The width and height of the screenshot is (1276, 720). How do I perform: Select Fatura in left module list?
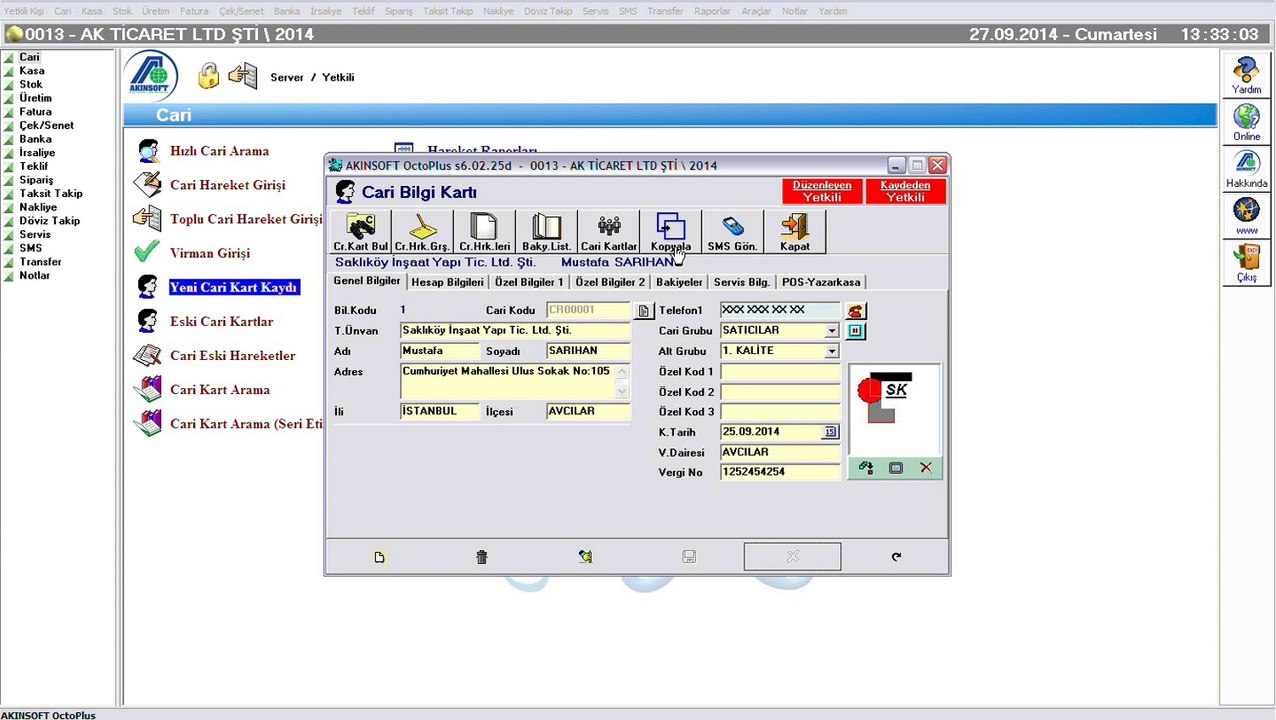click(35, 112)
